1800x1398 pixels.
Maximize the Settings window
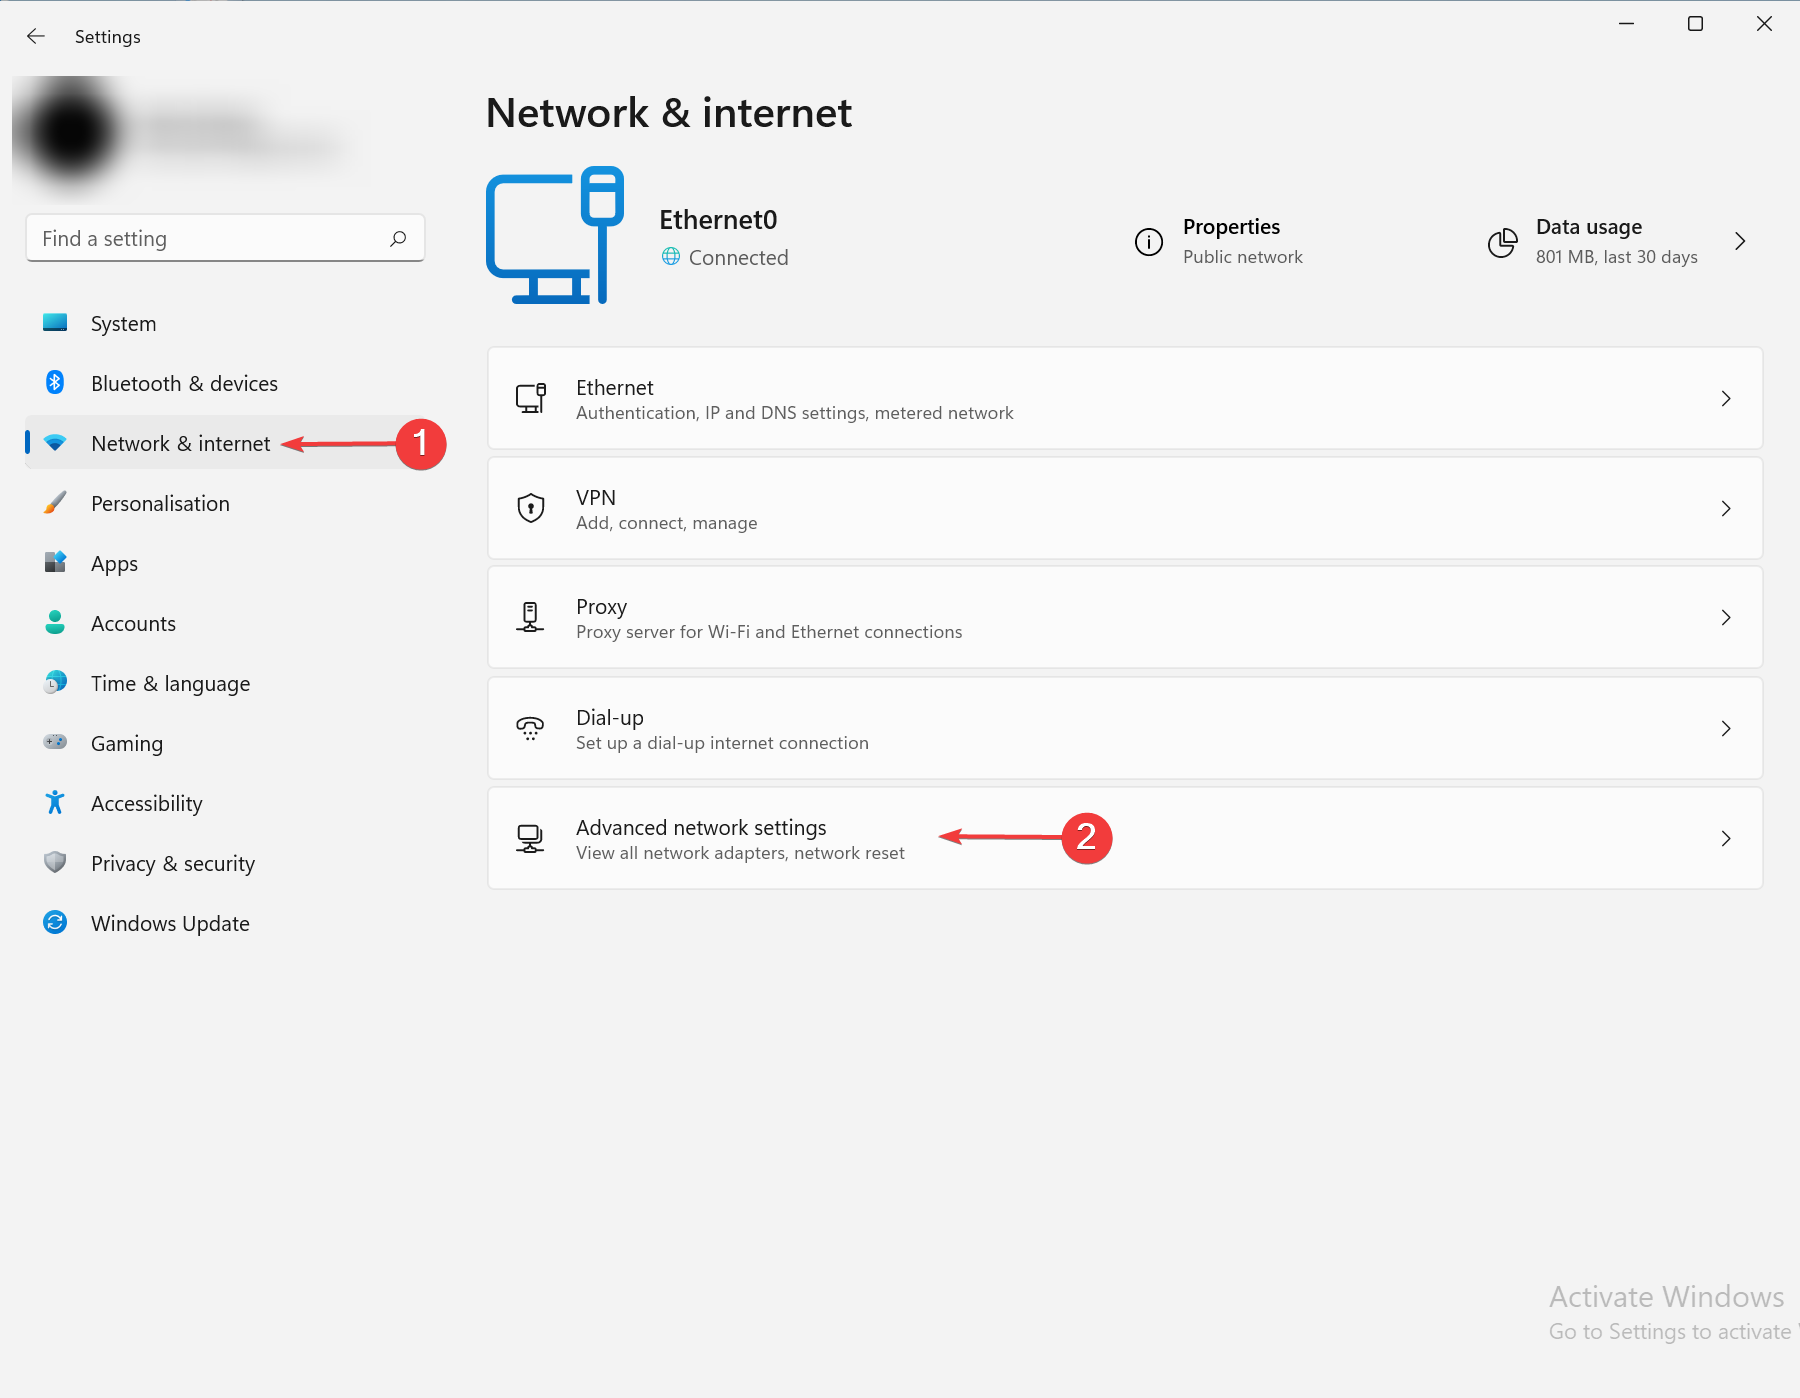(1695, 24)
